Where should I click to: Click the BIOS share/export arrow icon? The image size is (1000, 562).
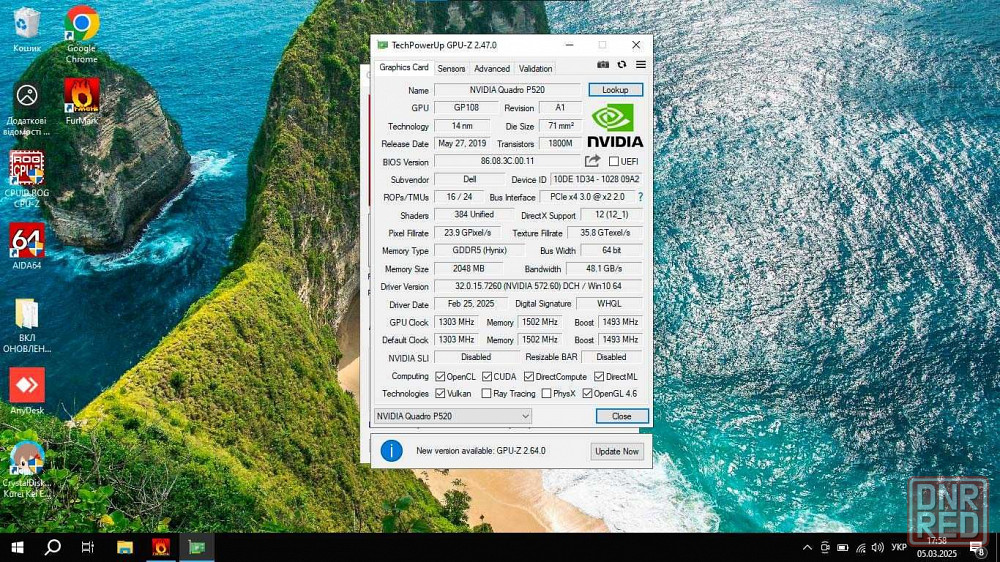pyautogui.click(x=592, y=161)
